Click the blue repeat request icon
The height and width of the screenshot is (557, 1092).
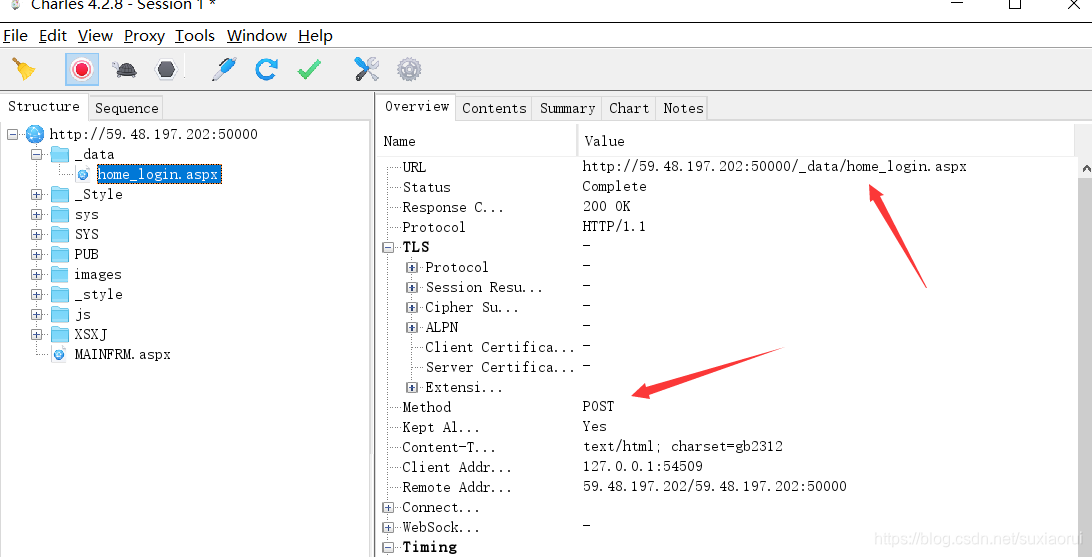tap(266, 69)
